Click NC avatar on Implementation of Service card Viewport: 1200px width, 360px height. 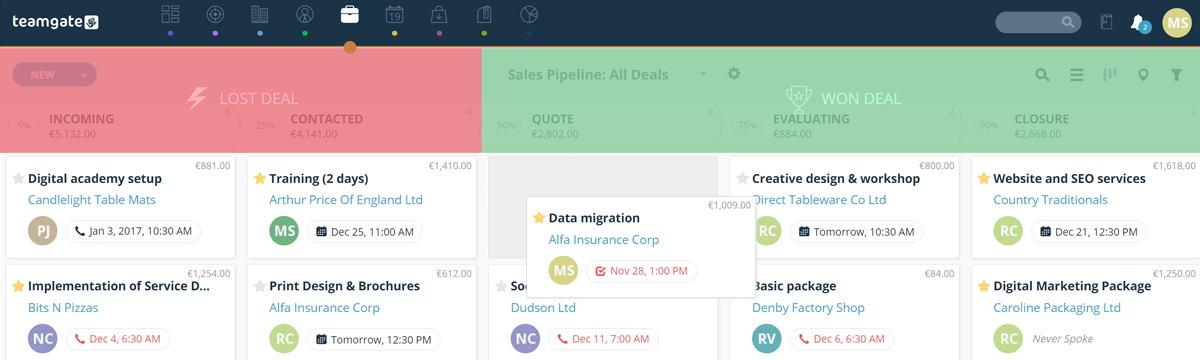click(43, 339)
